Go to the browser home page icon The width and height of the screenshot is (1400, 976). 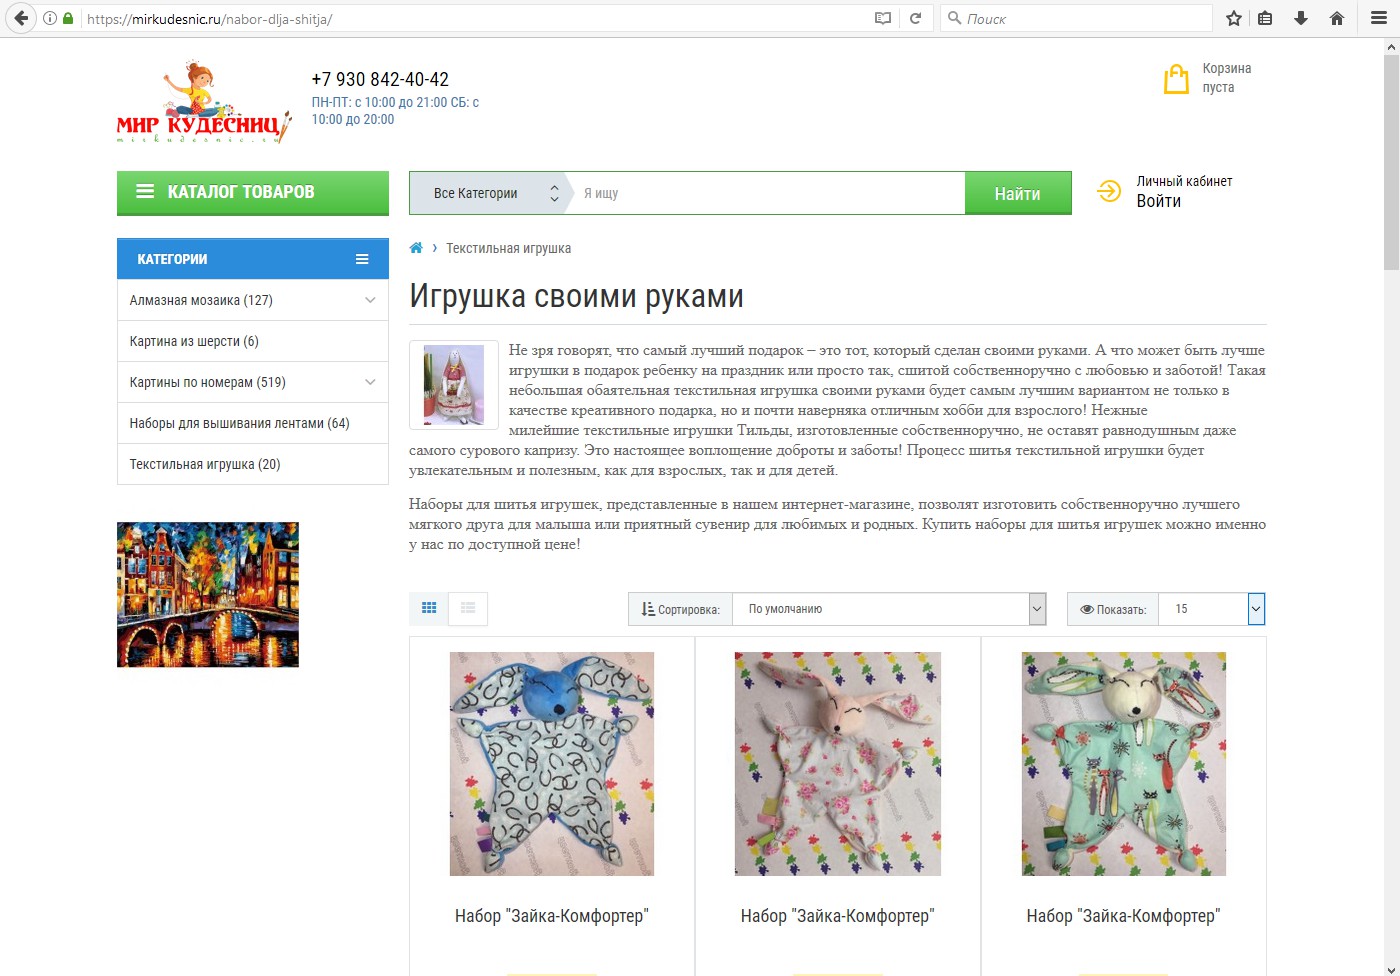pos(1337,18)
